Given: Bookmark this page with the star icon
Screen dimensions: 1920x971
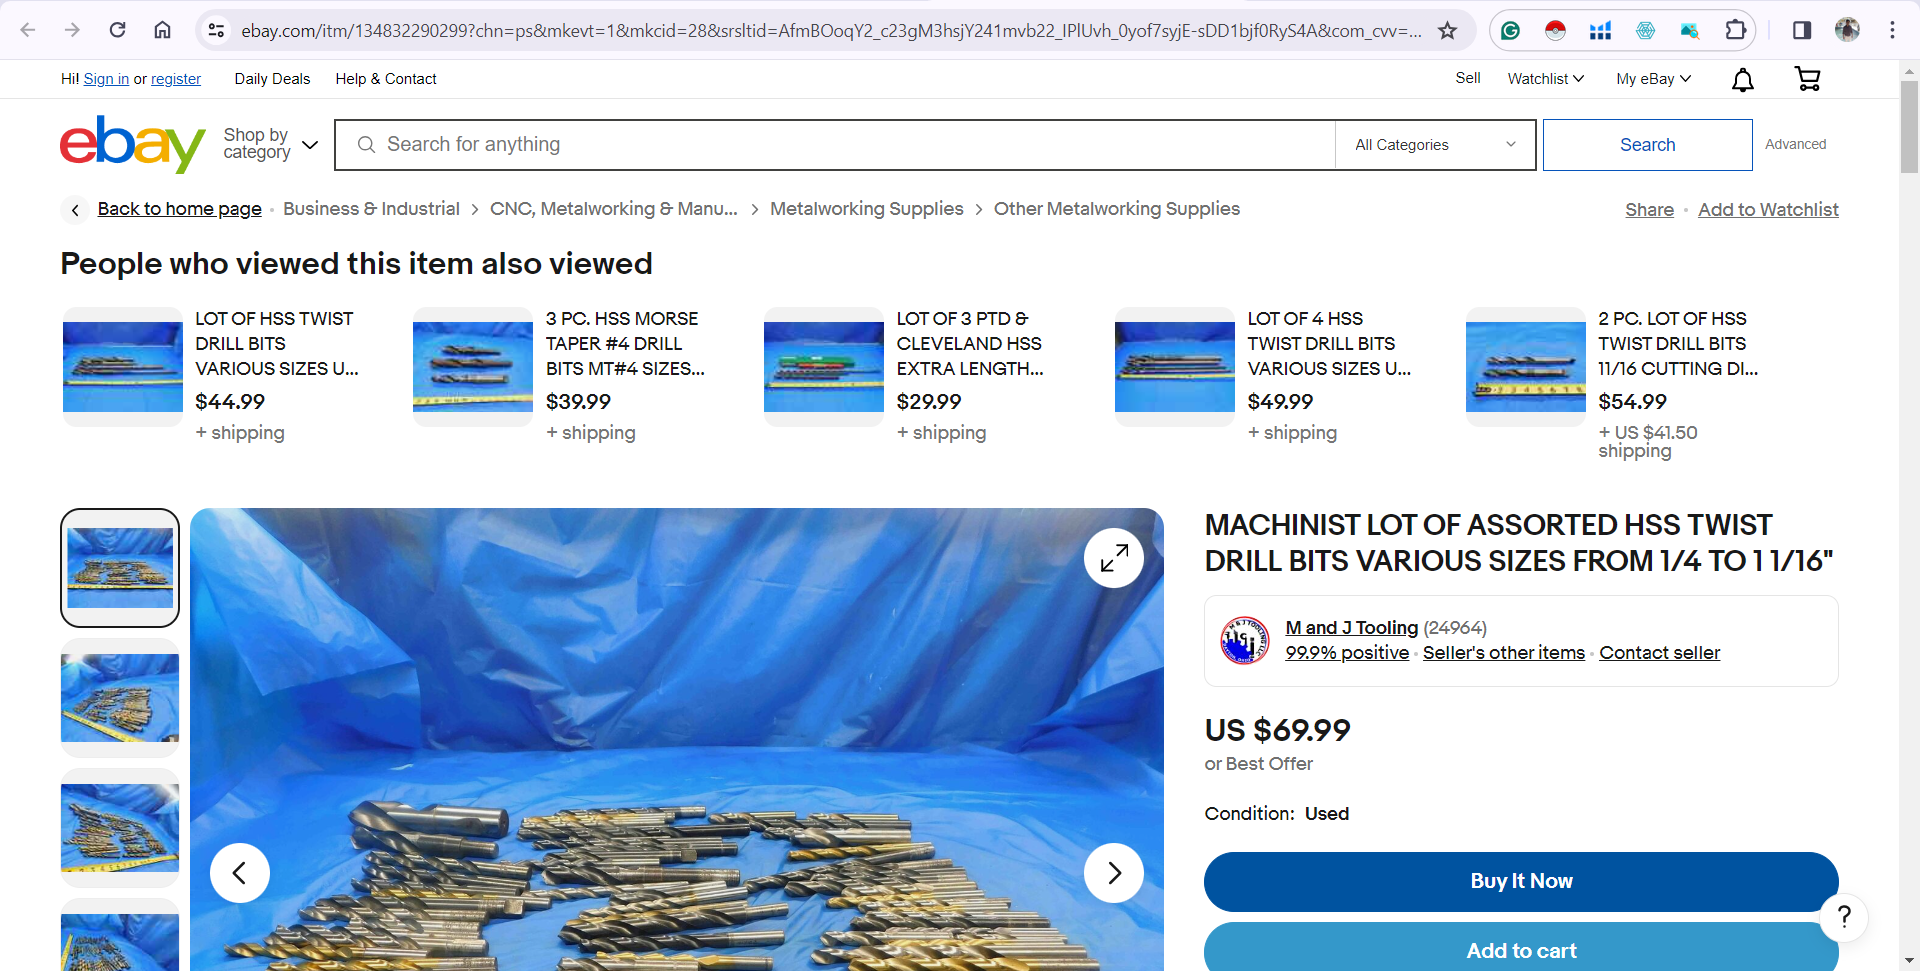Looking at the screenshot, I should [x=1447, y=31].
